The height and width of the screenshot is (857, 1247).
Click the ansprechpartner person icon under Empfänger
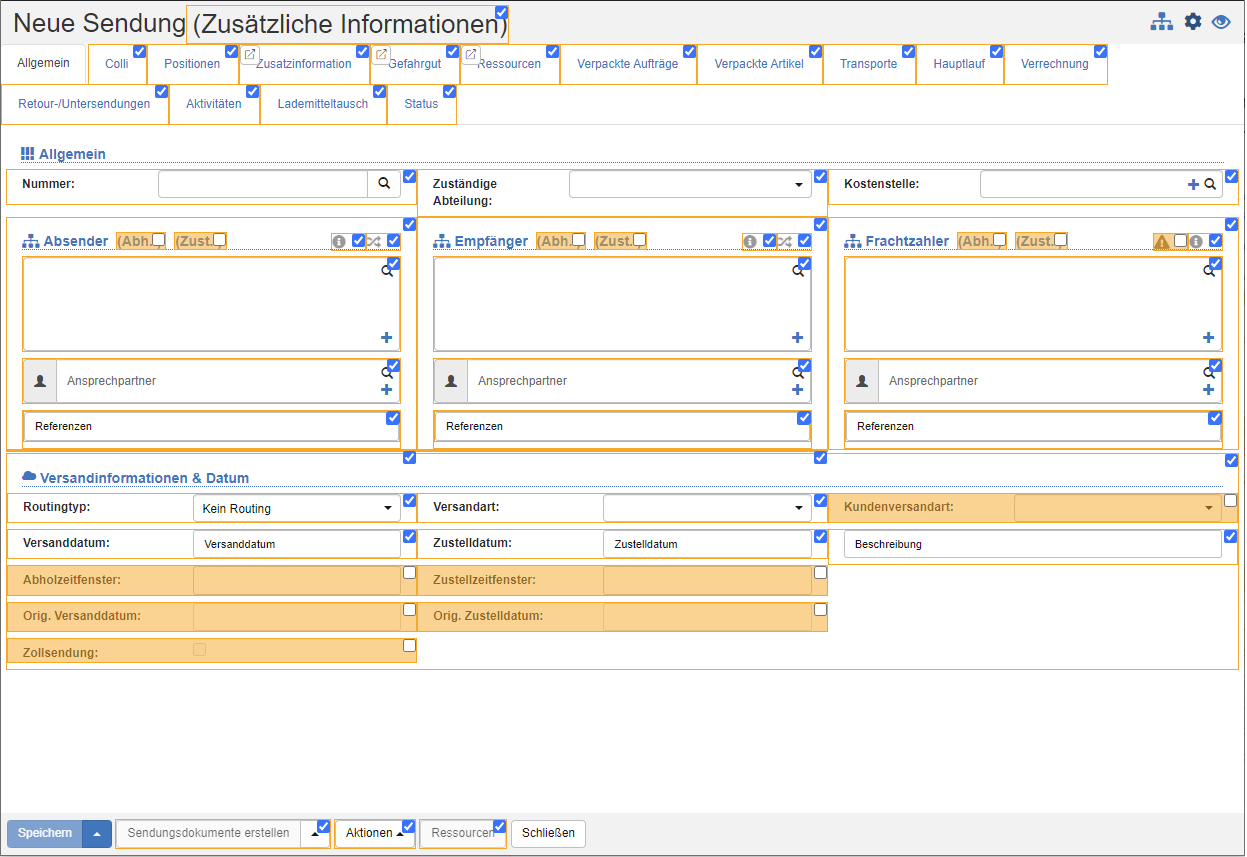[x=450, y=380]
